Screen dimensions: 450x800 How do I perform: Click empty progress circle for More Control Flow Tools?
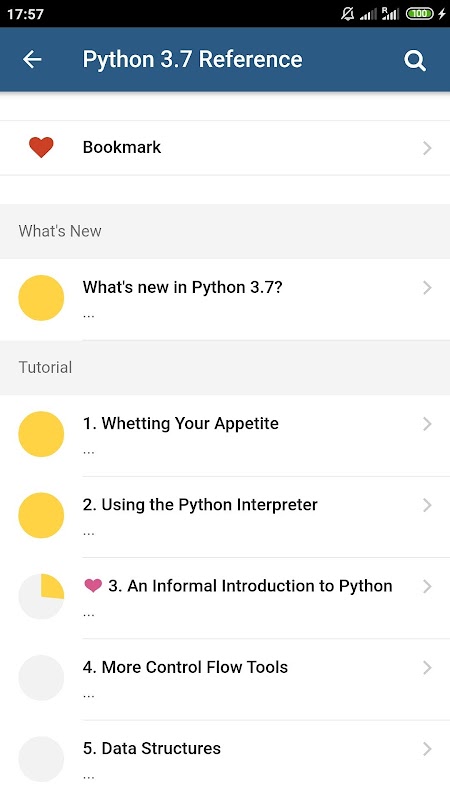[x=41, y=678]
